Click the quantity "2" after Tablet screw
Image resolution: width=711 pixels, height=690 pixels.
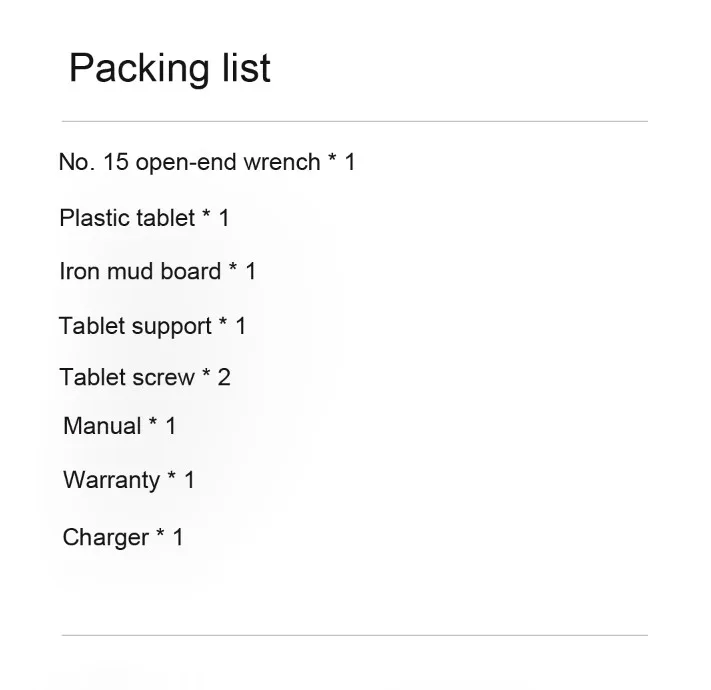click(x=224, y=377)
